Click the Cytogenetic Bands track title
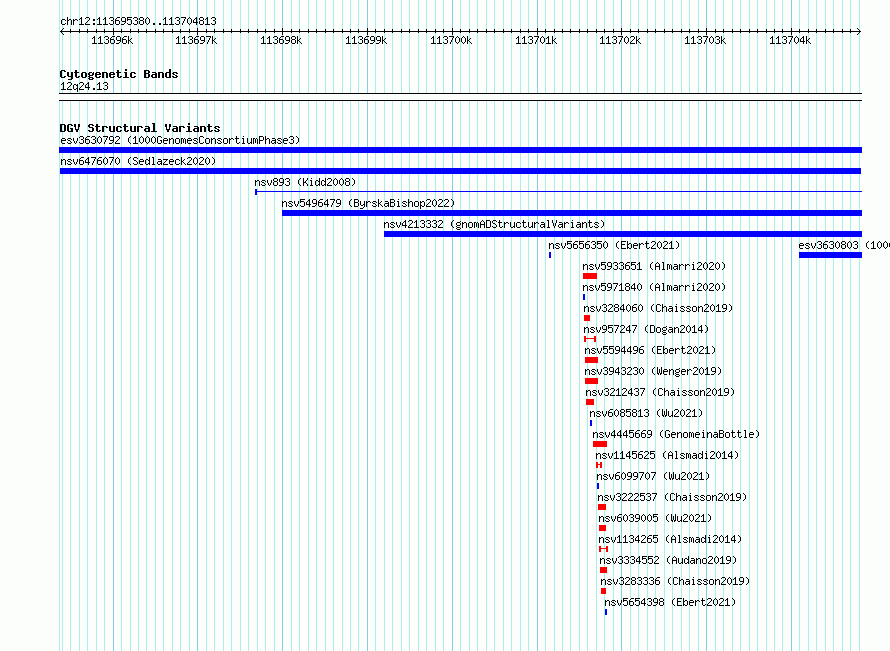The height and width of the screenshot is (651, 890). click(119, 74)
